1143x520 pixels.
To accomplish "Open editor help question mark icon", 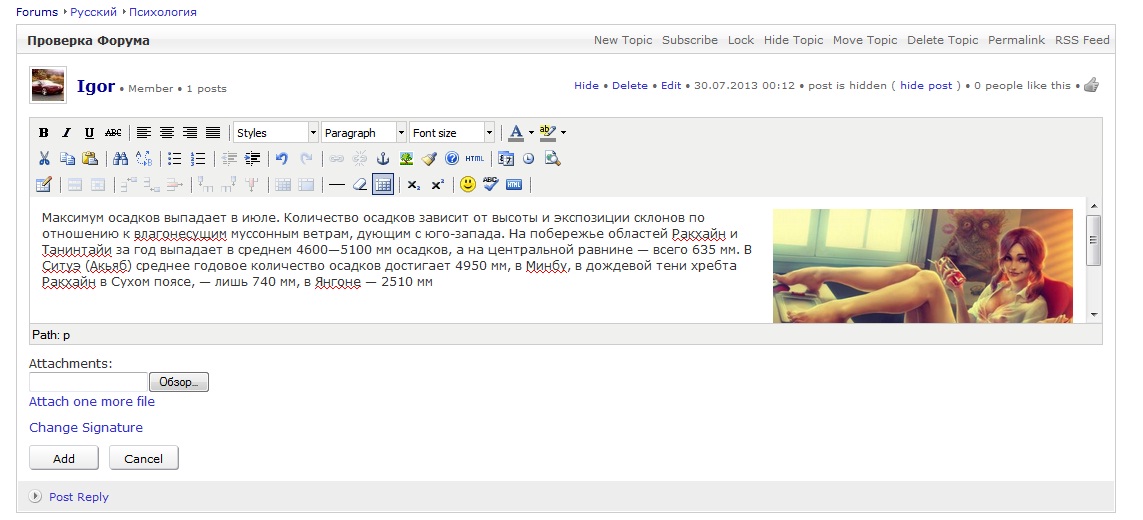I will tap(452, 158).
